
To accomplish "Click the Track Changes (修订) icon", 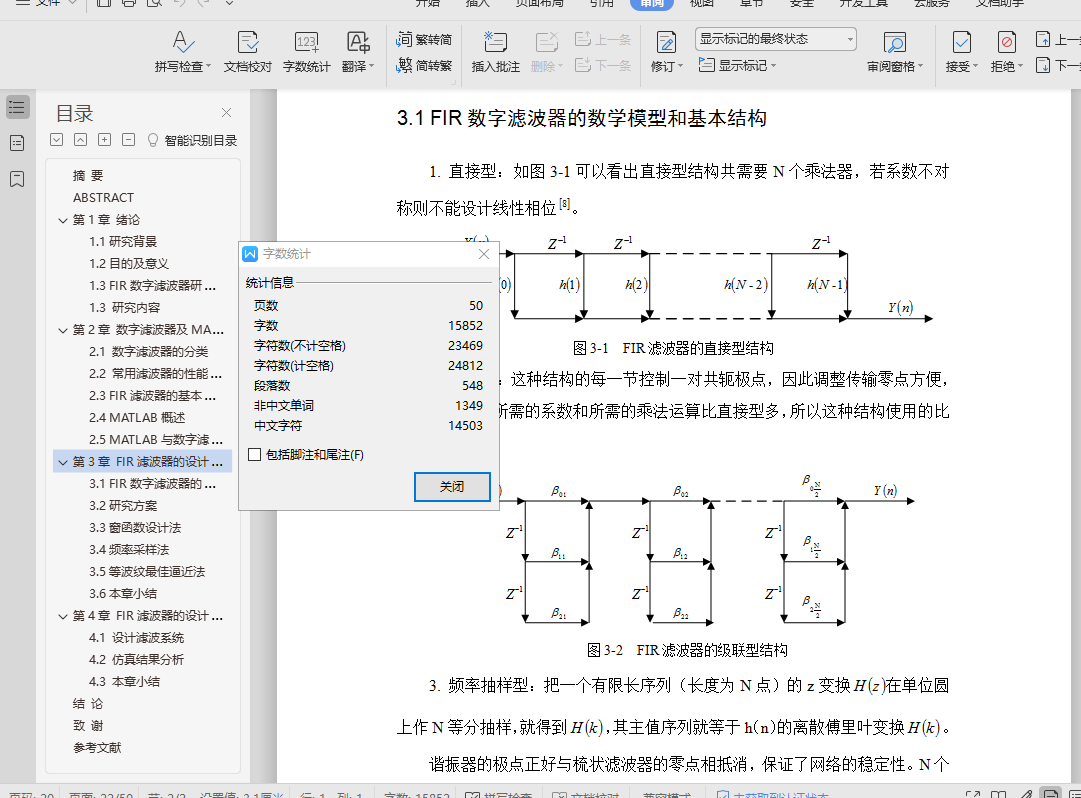I will pos(665,43).
